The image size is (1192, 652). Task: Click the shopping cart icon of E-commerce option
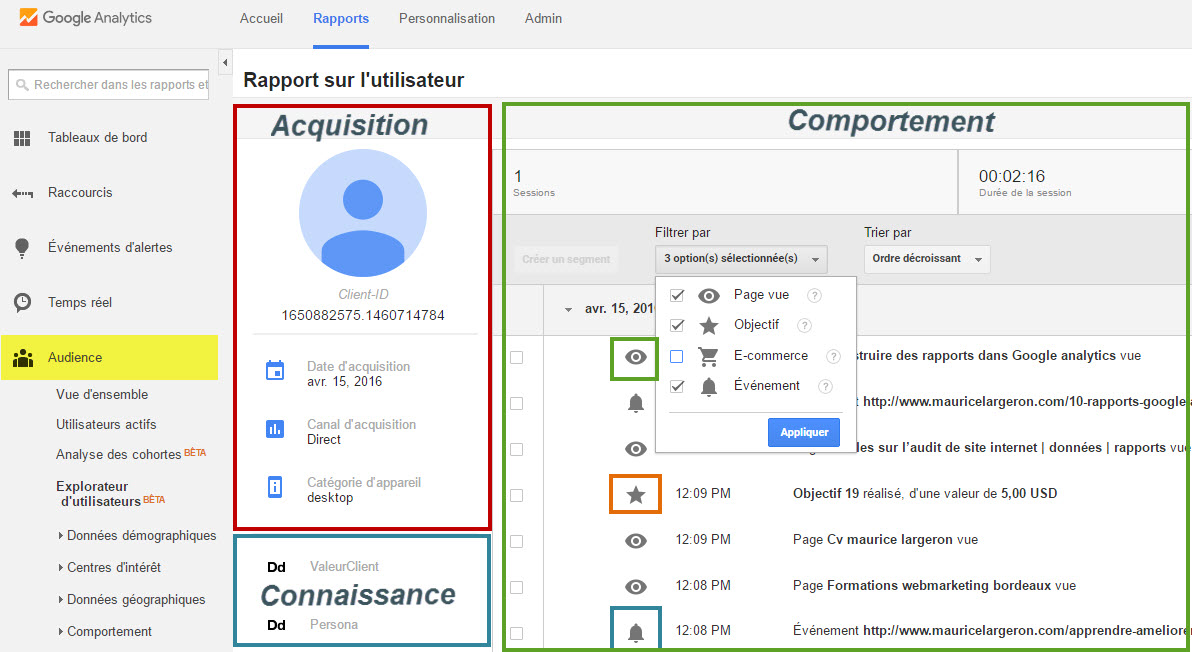point(708,356)
